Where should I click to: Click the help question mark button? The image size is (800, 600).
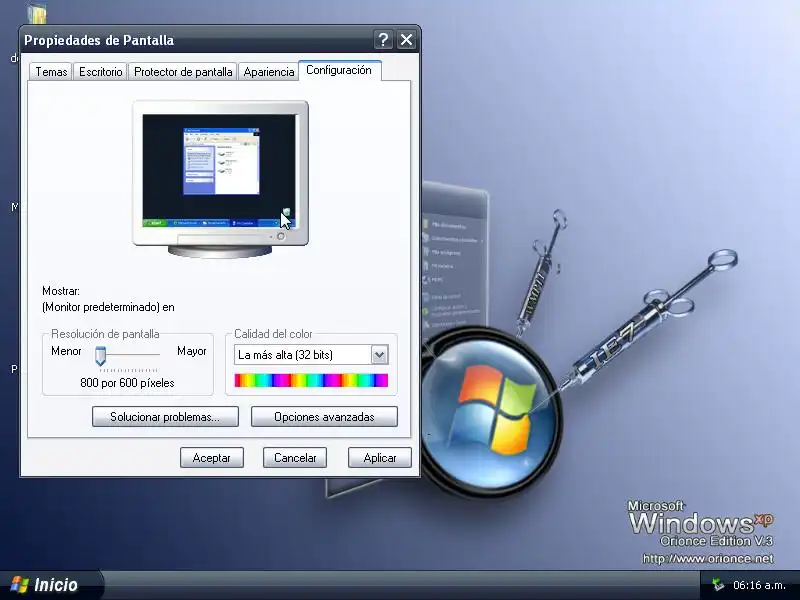[383, 39]
